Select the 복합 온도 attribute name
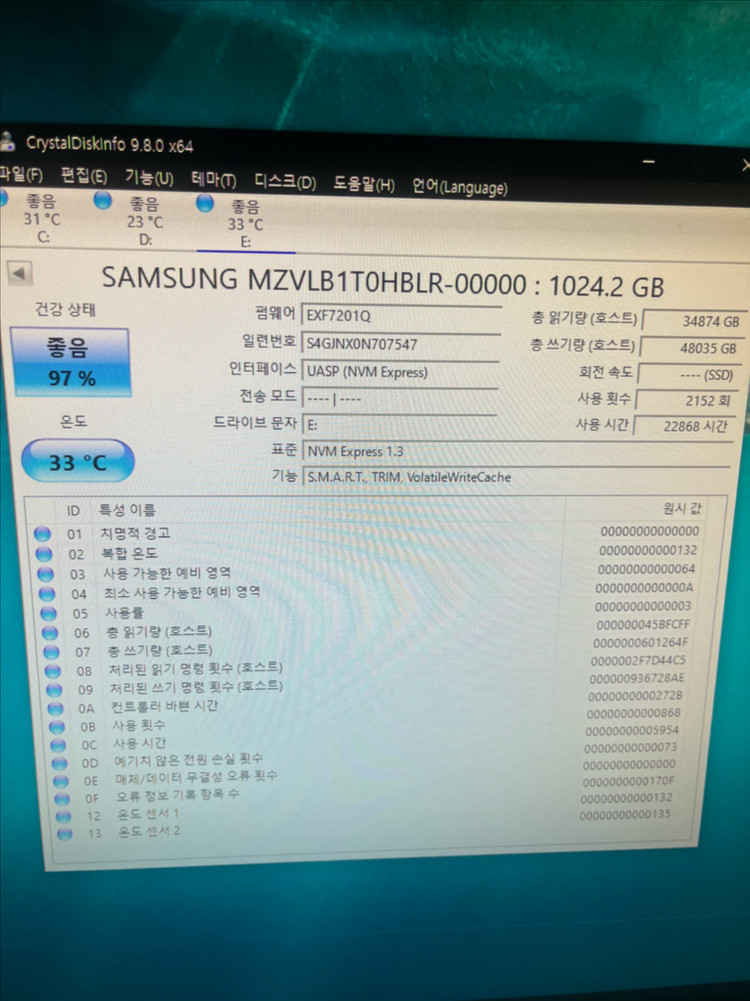 point(130,553)
